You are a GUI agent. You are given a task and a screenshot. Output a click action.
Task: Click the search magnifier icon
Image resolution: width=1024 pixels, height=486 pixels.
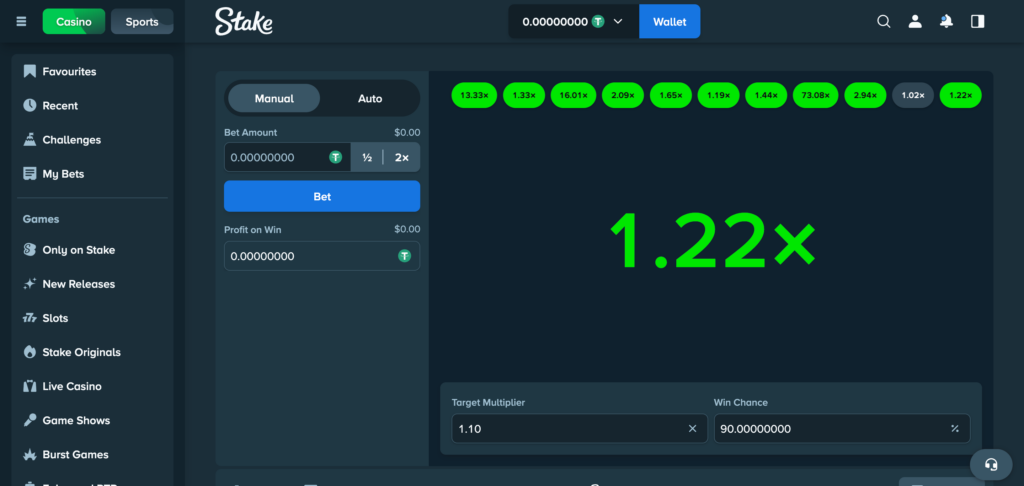point(883,21)
